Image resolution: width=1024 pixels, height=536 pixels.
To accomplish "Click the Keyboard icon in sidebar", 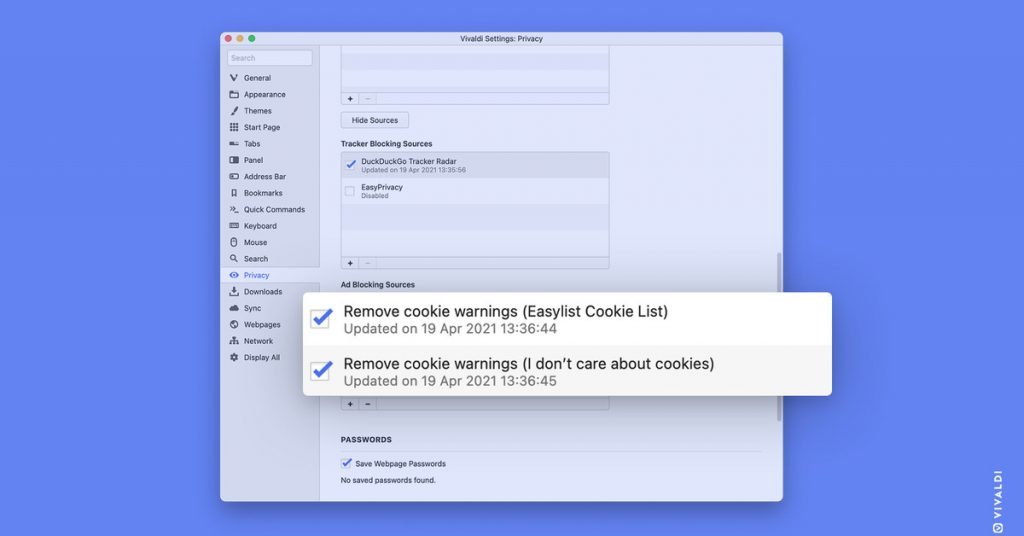I will point(234,226).
